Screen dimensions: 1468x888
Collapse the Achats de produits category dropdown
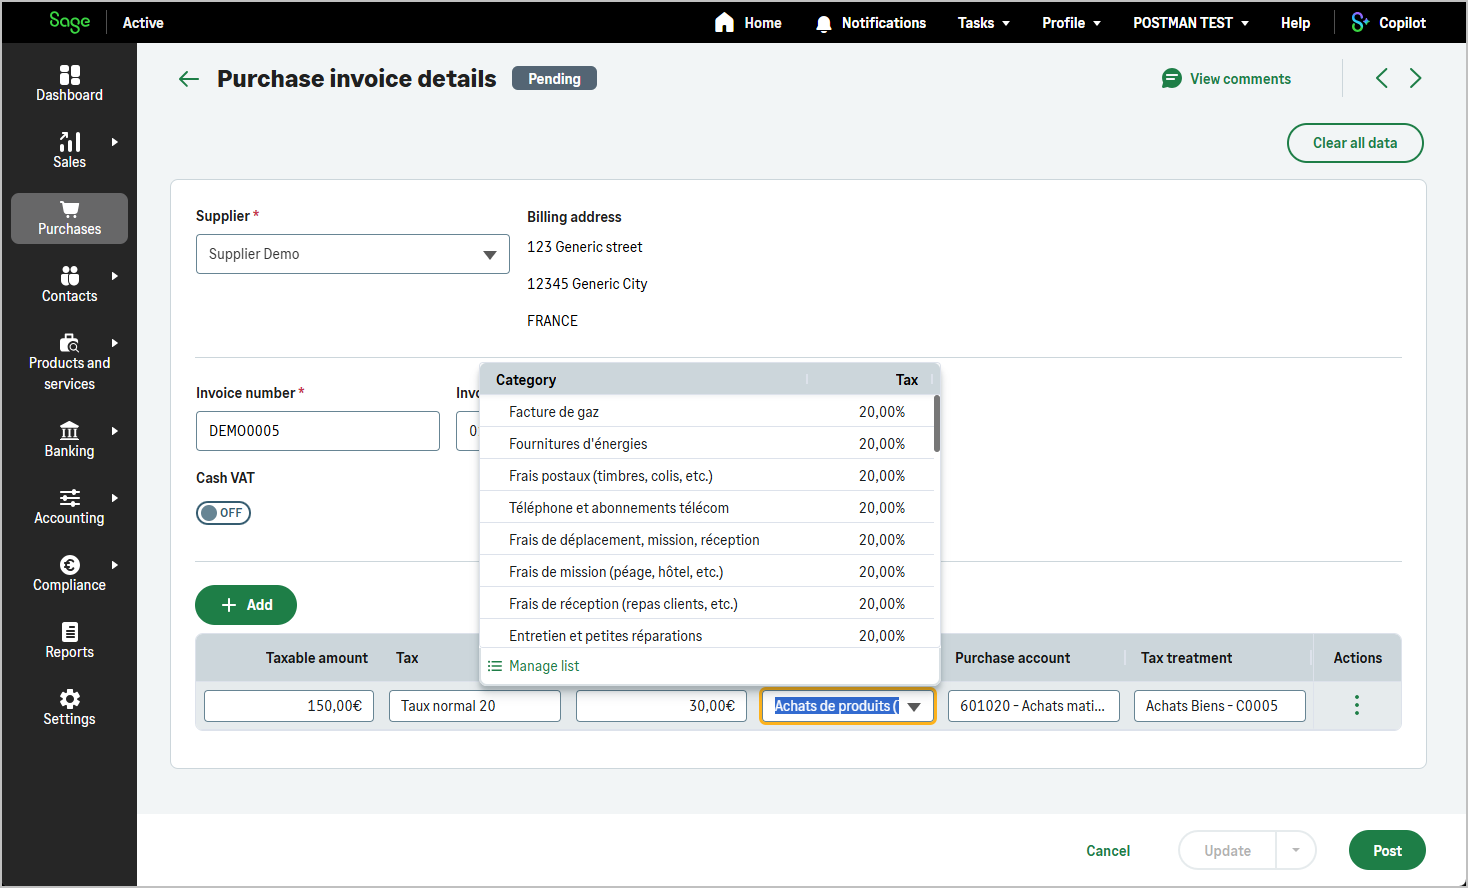pyautogui.click(x=914, y=706)
